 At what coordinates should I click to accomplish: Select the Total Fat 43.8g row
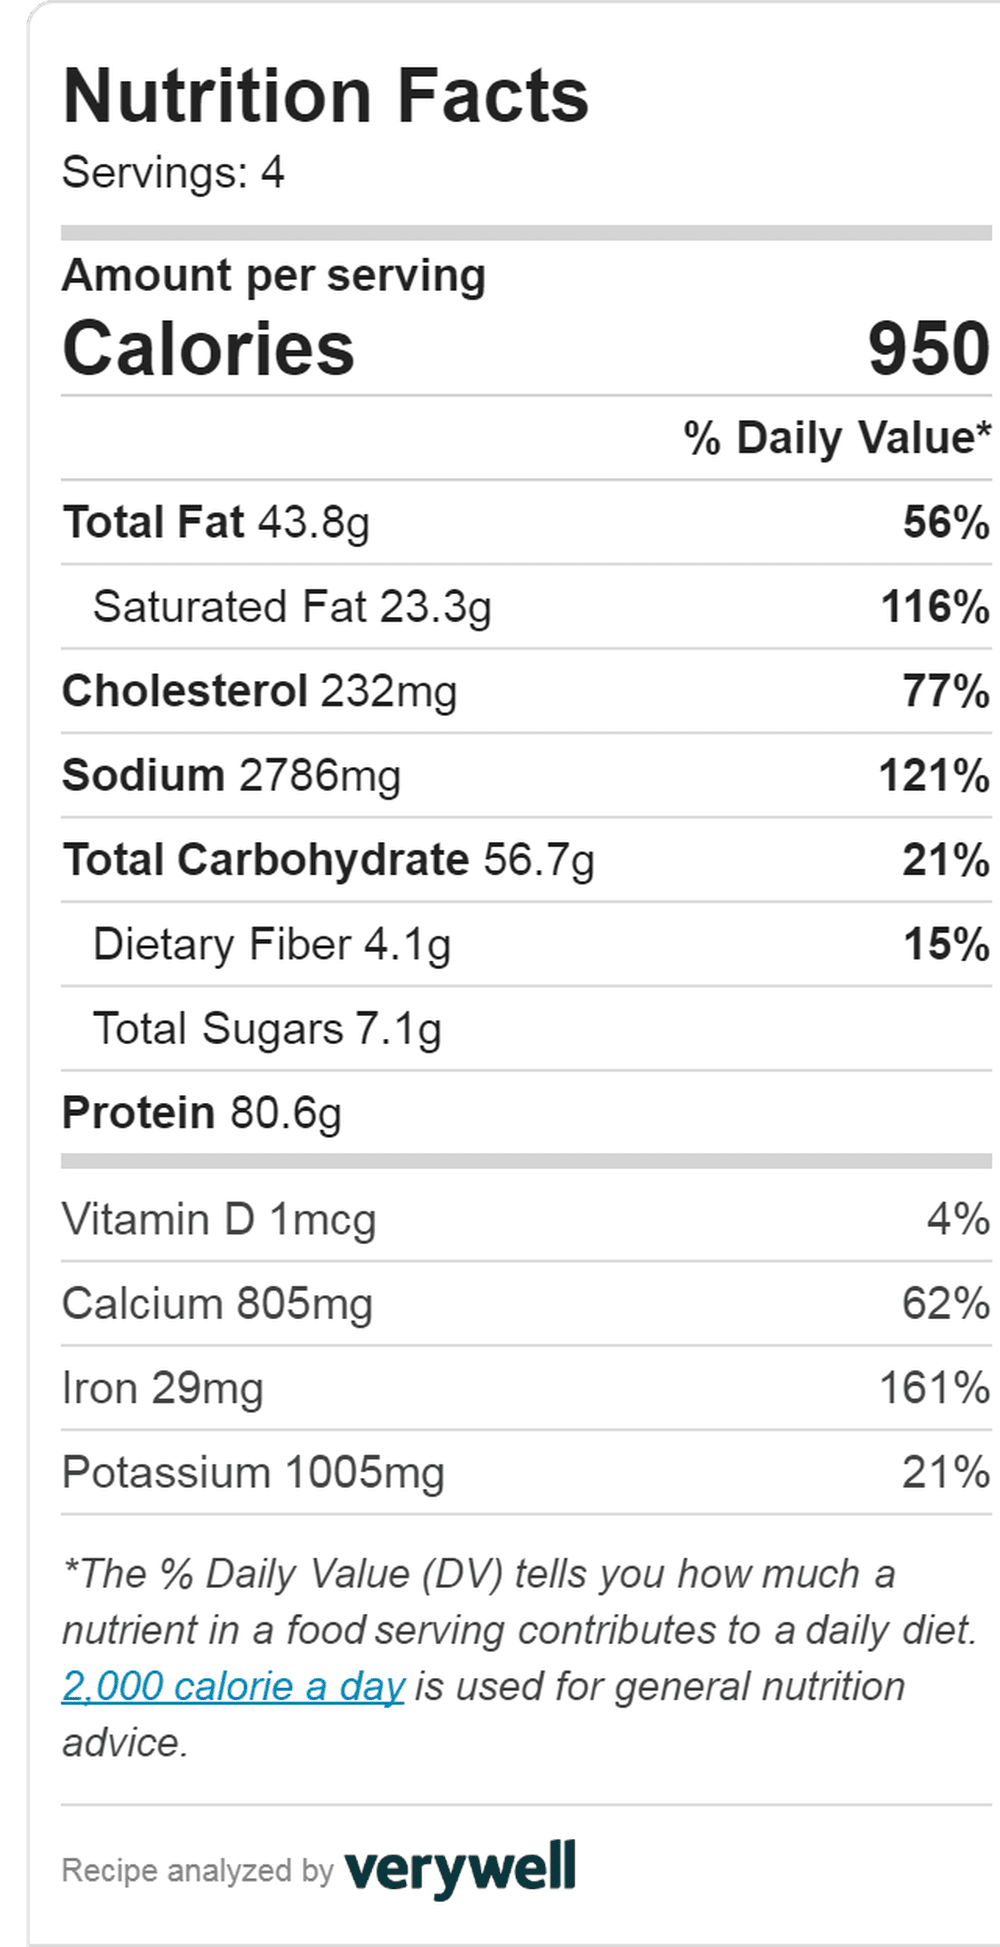[x=526, y=522]
